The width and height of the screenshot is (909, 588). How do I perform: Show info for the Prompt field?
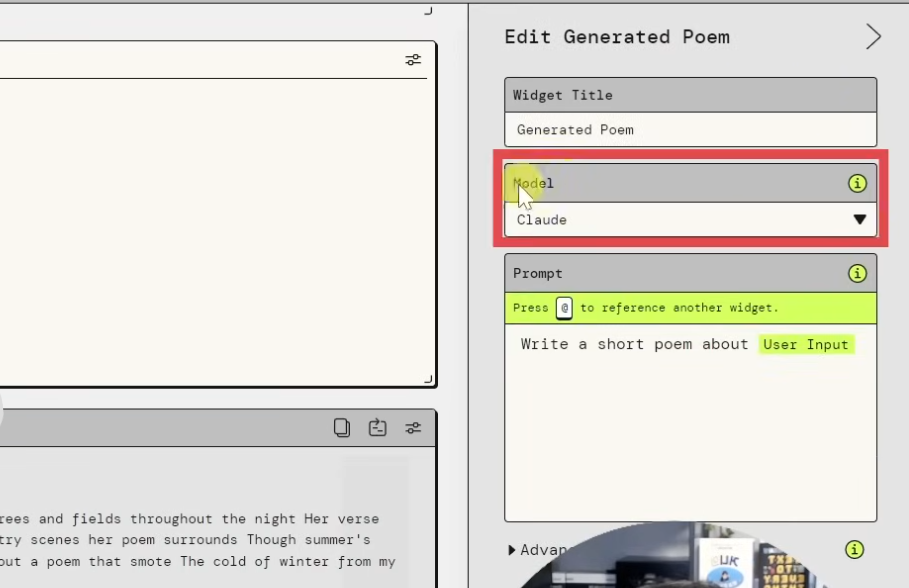(857, 273)
